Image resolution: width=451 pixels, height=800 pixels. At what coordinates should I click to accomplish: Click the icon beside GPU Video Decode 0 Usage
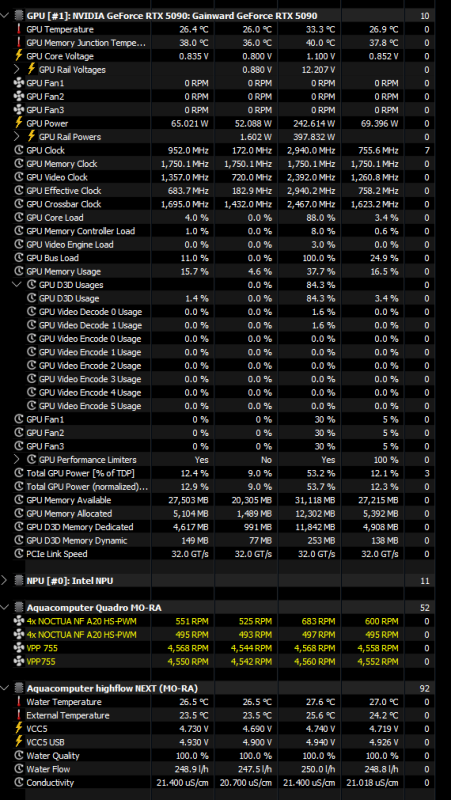point(32,312)
